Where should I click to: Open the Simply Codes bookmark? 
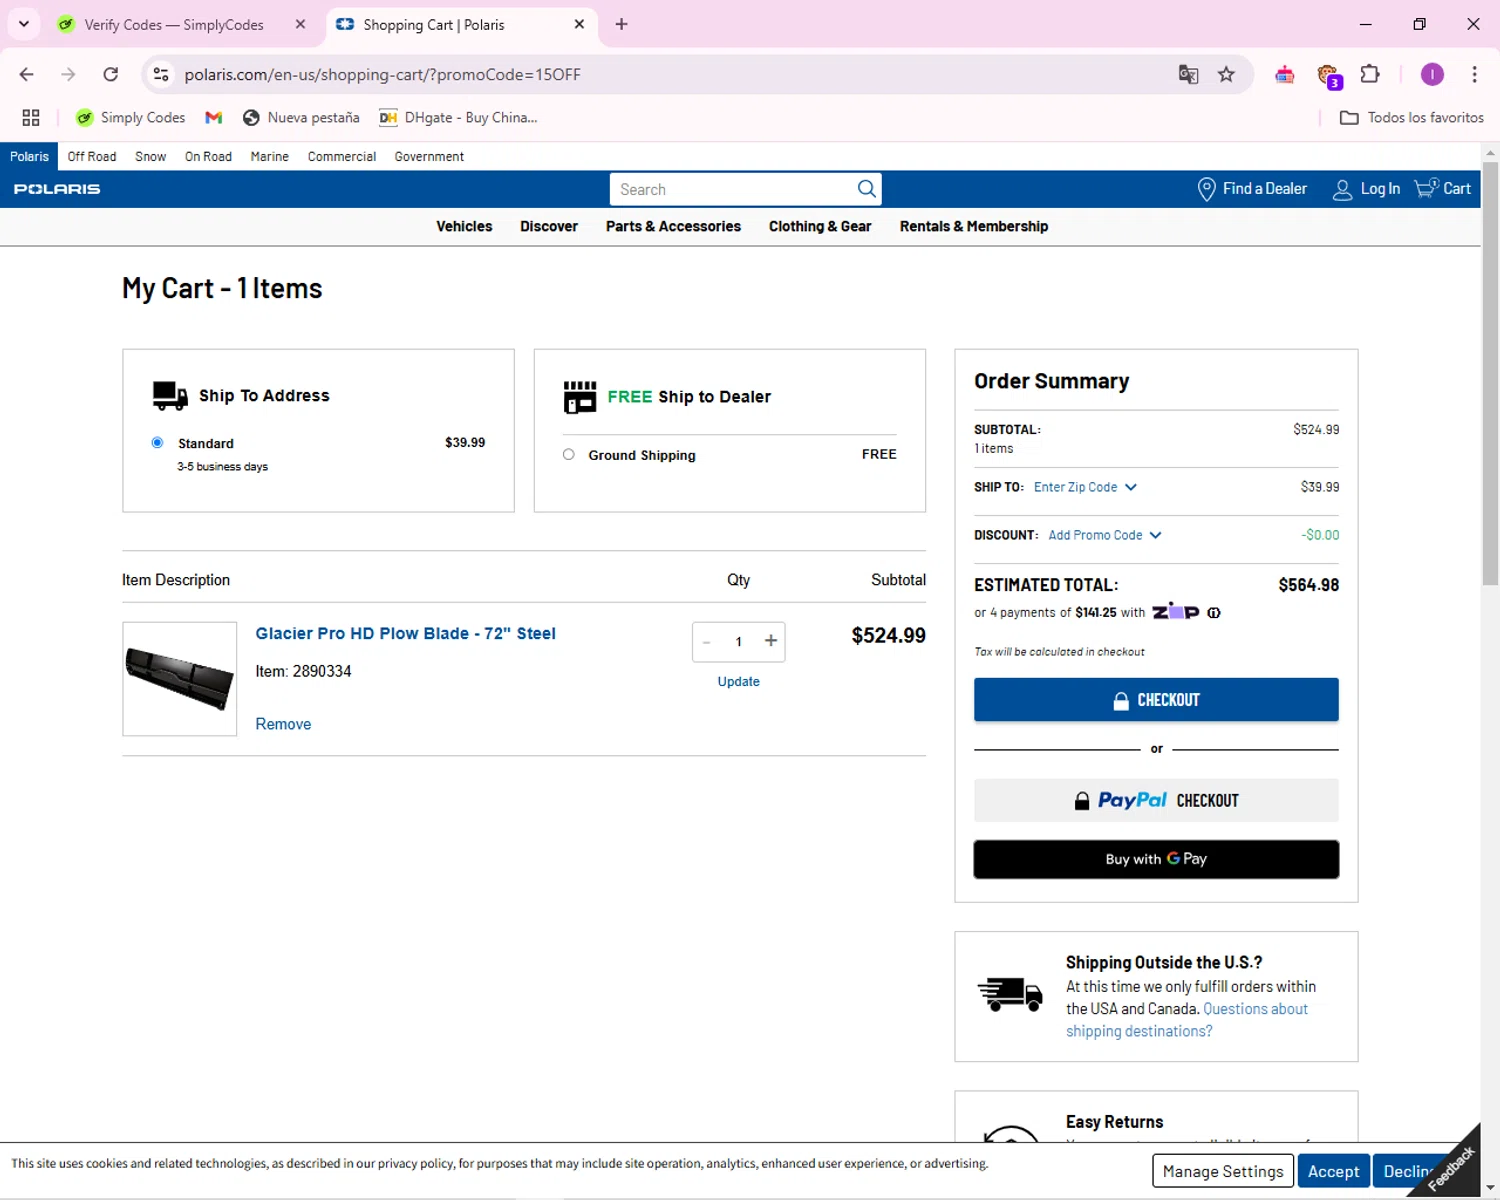131,117
